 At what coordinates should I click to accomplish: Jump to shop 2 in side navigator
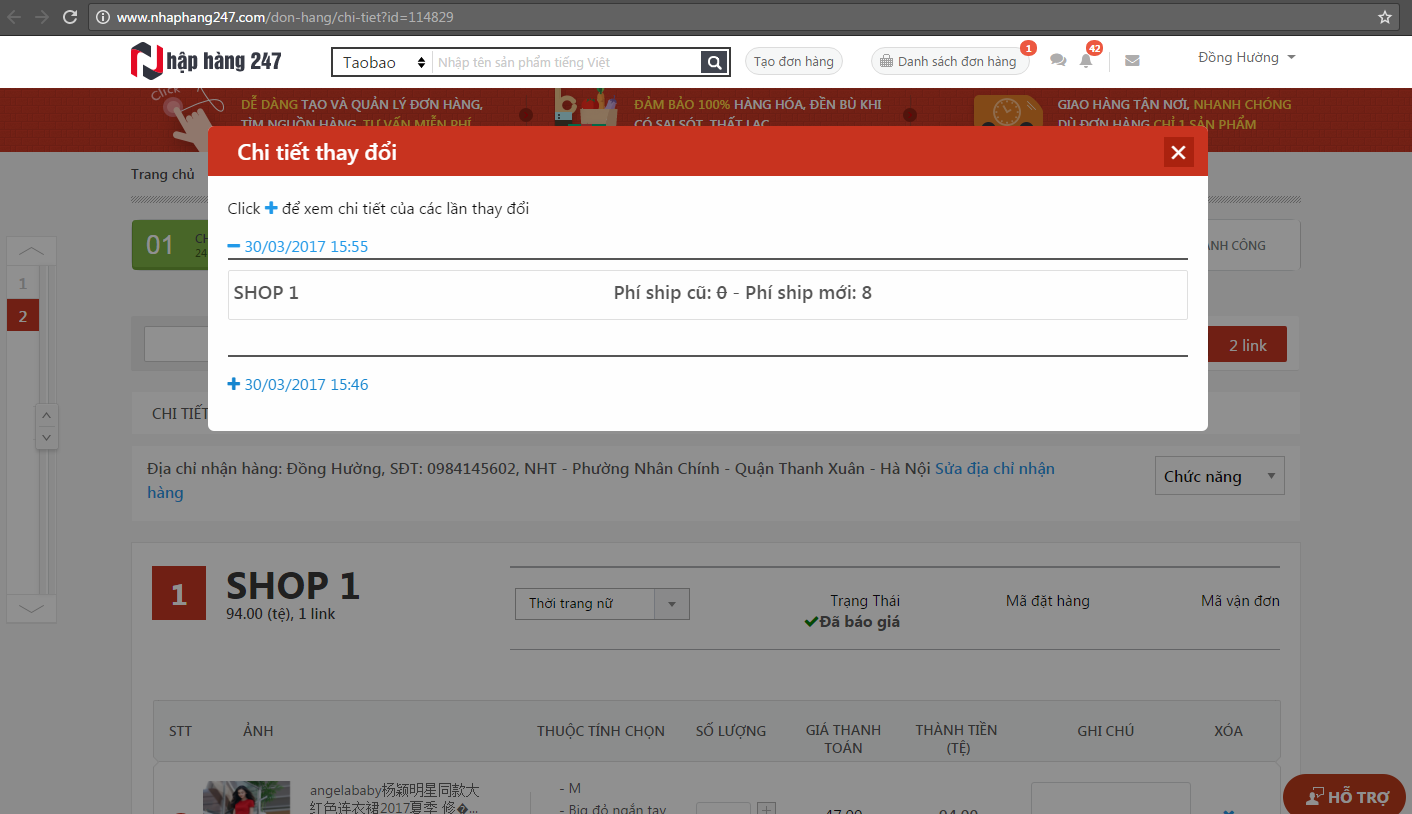click(x=22, y=315)
